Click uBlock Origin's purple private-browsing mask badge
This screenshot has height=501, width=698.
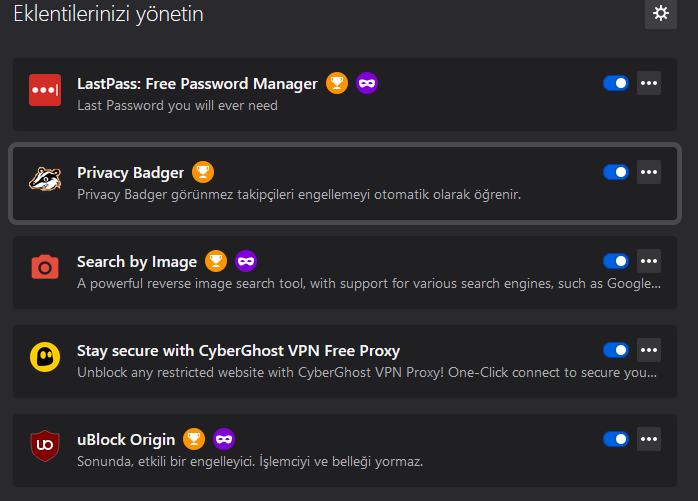pos(224,439)
